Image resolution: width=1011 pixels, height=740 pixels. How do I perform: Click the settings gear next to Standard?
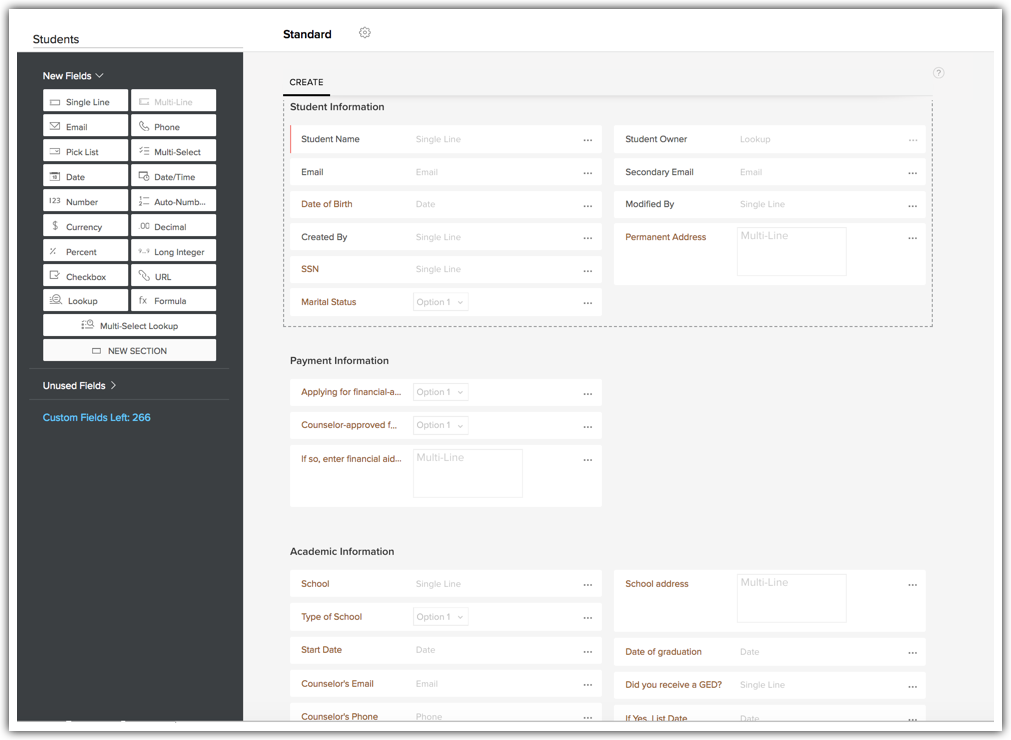point(365,33)
